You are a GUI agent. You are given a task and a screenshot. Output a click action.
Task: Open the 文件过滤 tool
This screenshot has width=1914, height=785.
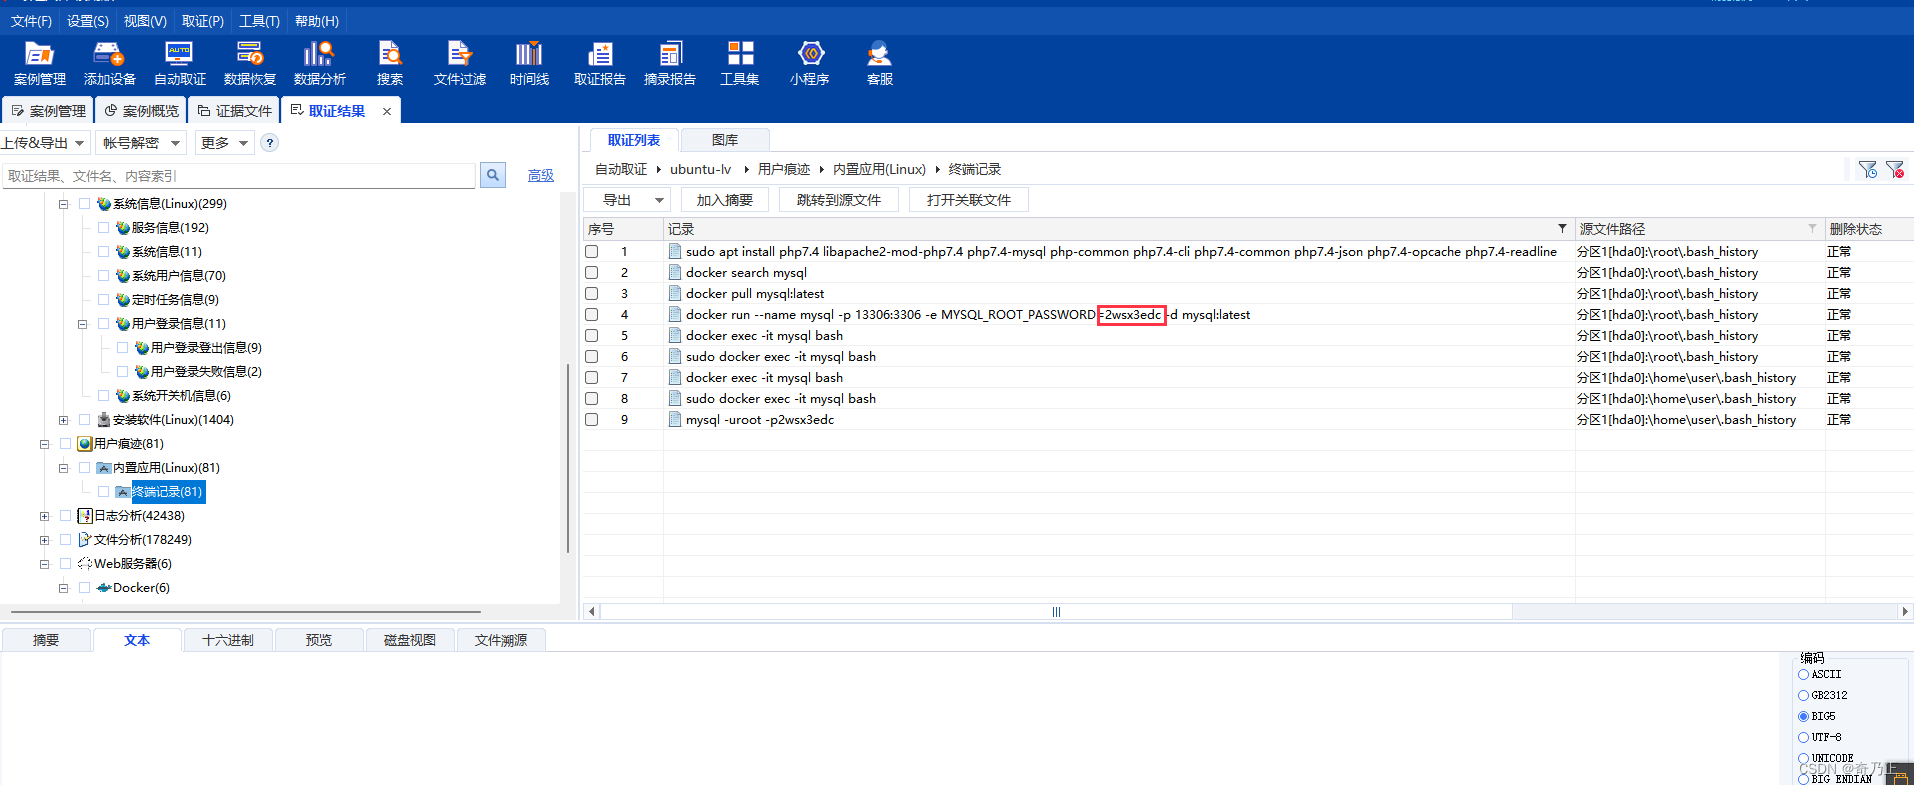point(459,64)
